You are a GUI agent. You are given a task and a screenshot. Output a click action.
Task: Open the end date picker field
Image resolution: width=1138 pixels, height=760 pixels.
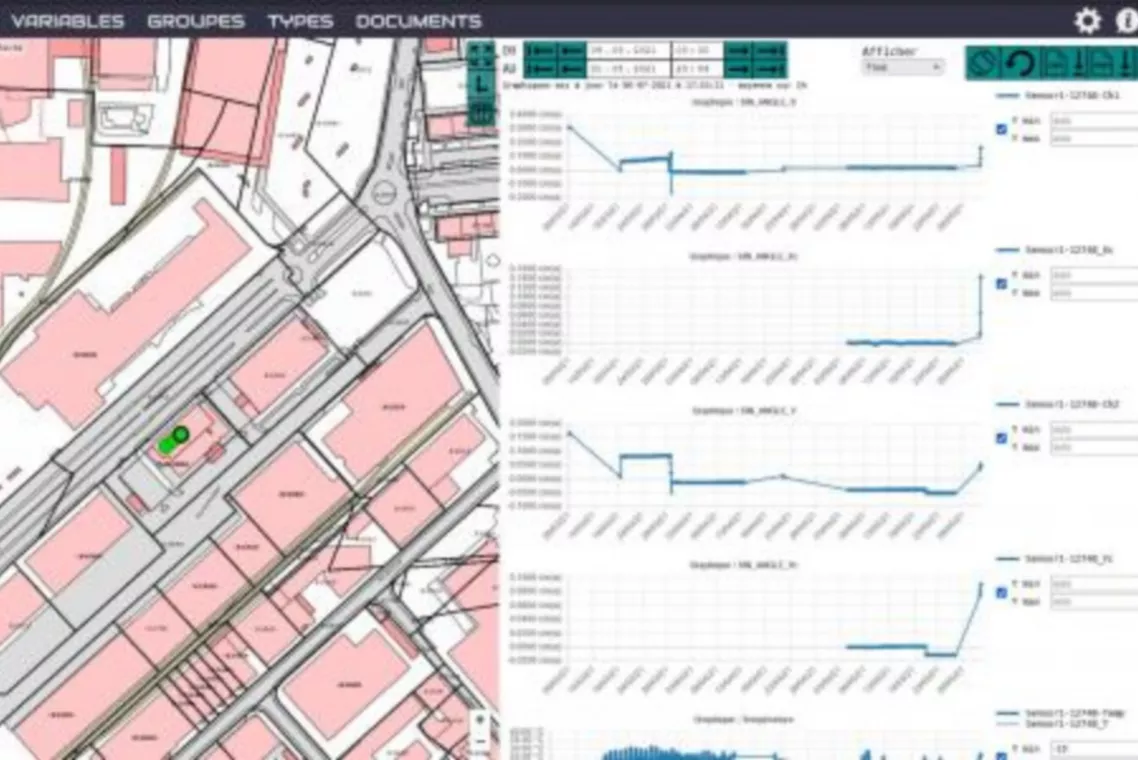[628, 69]
